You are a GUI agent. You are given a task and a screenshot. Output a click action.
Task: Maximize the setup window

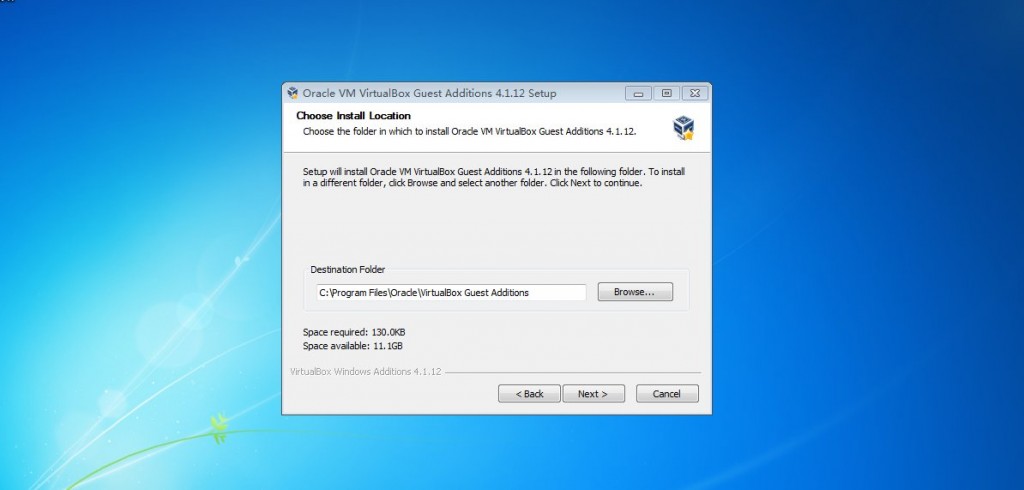click(666, 93)
